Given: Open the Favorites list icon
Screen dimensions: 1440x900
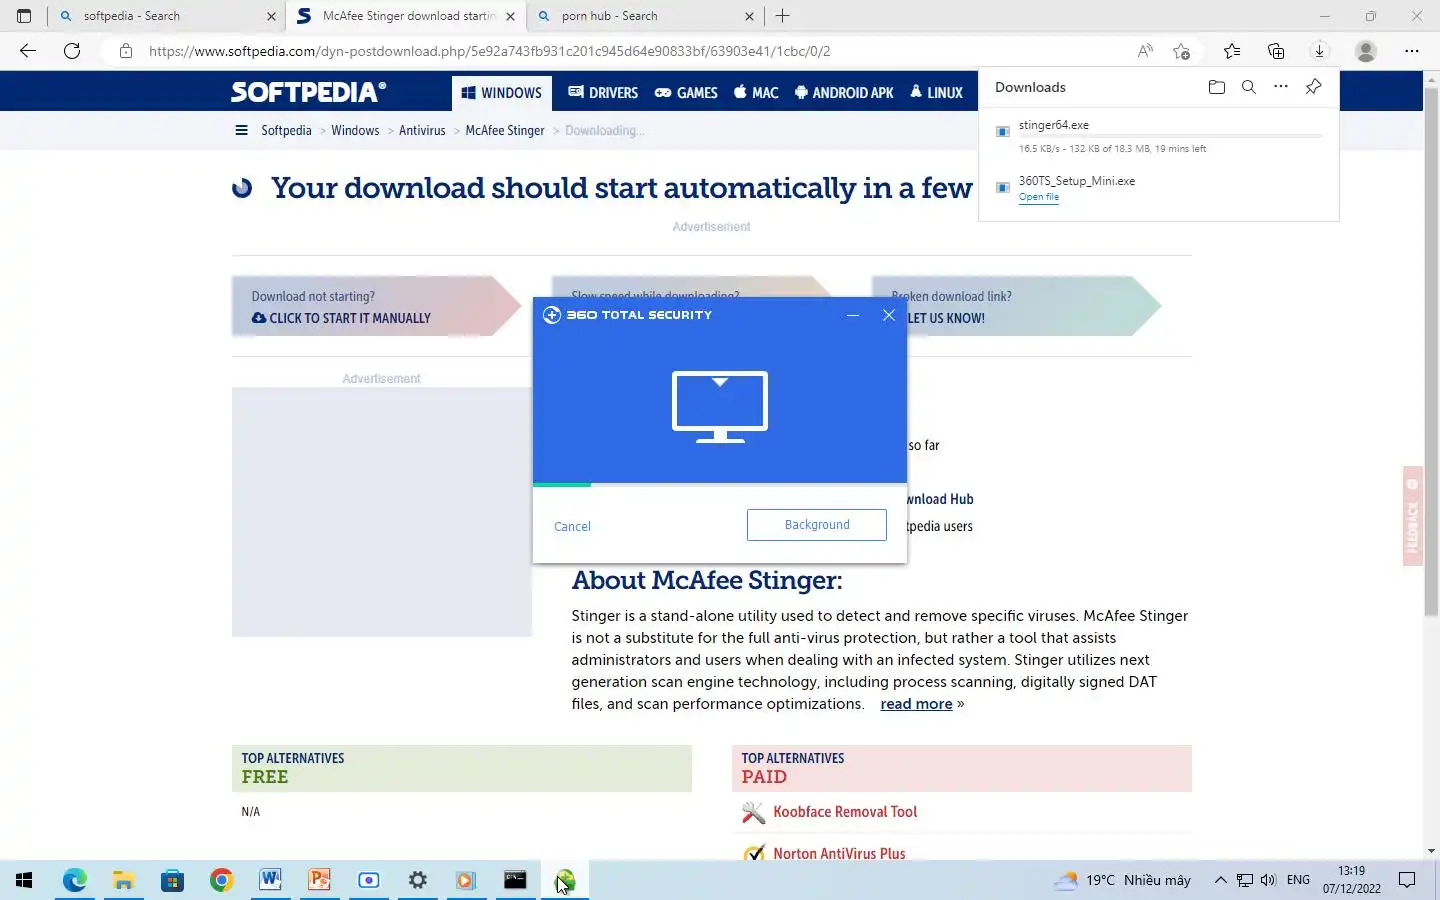Looking at the screenshot, I should (x=1232, y=51).
